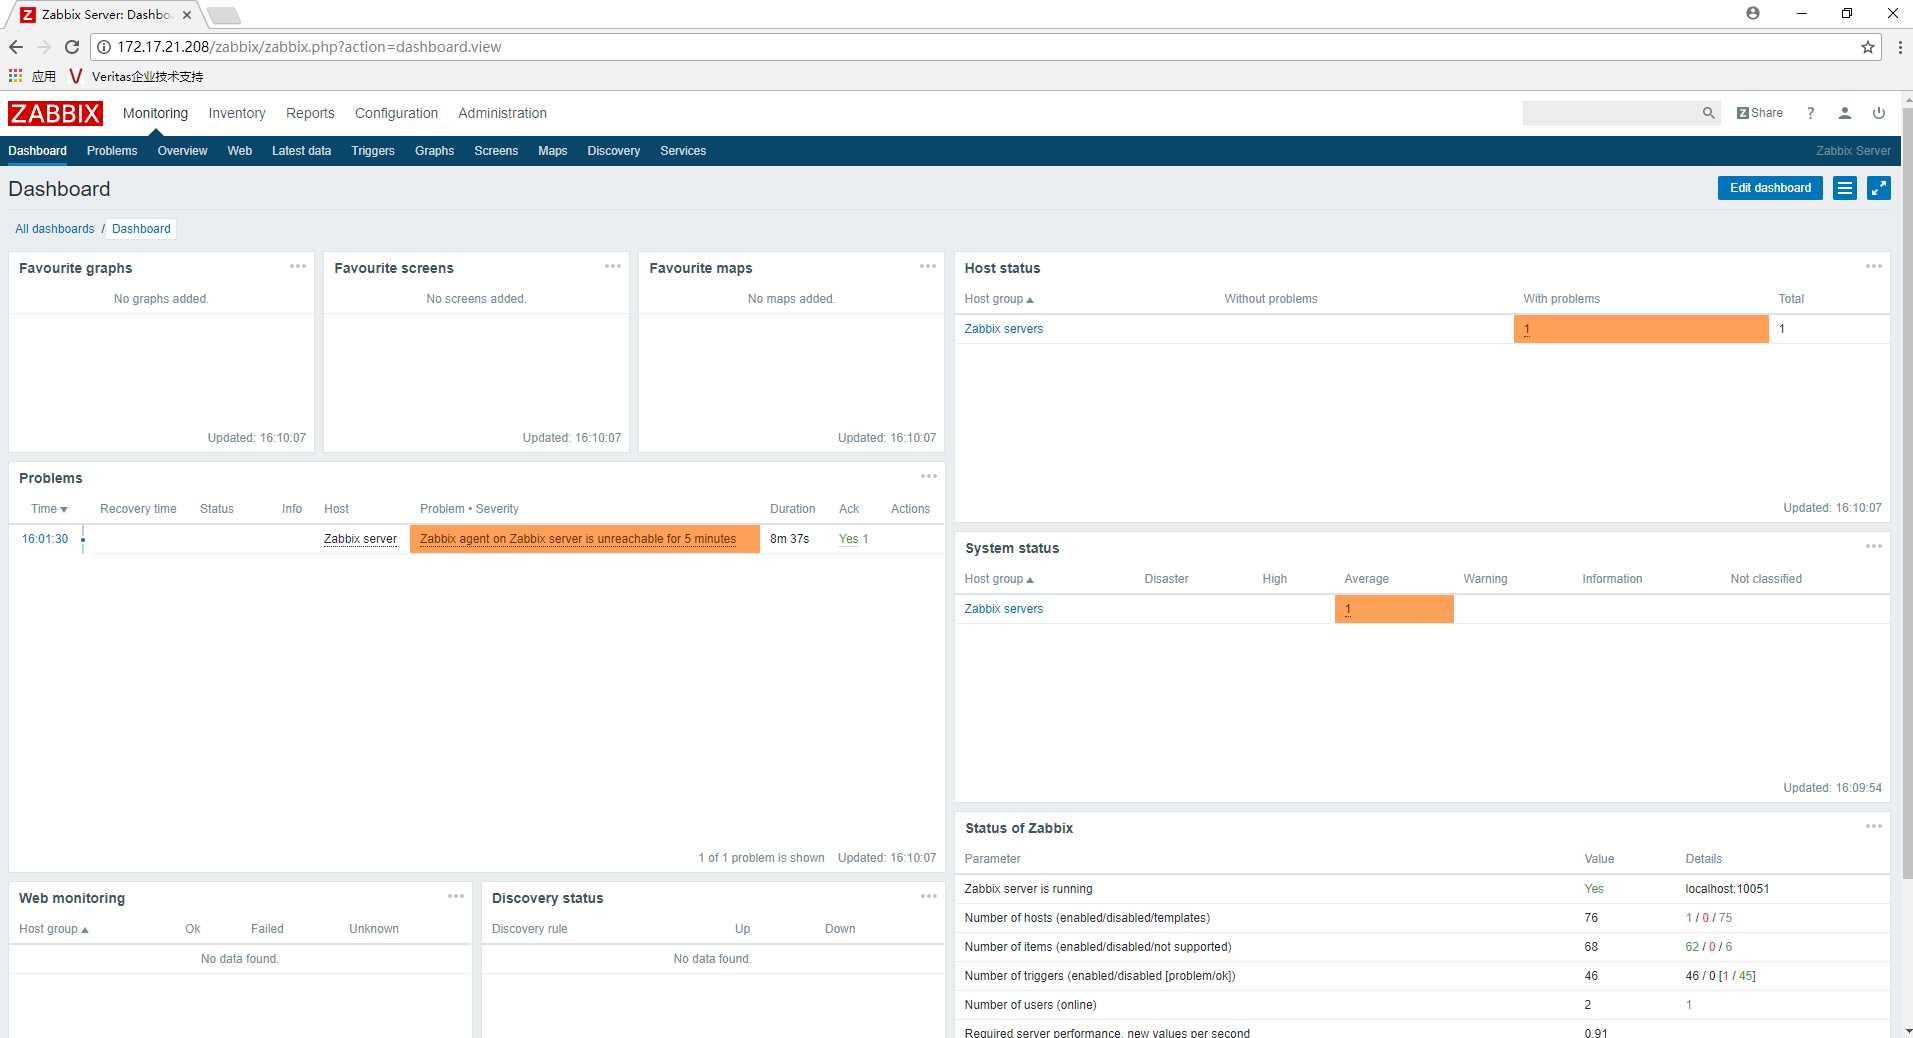Switch to the Latest data submenu tab
This screenshot has width=1913, height=1038.
point(301,151)
